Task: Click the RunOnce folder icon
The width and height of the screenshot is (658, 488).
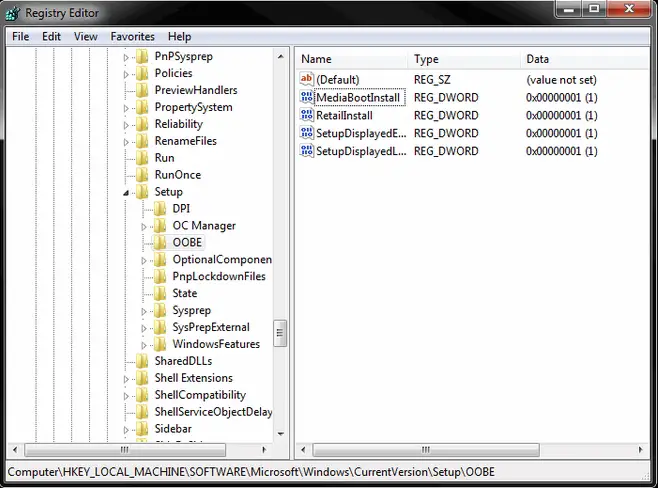Action: [x=143, y=175]
